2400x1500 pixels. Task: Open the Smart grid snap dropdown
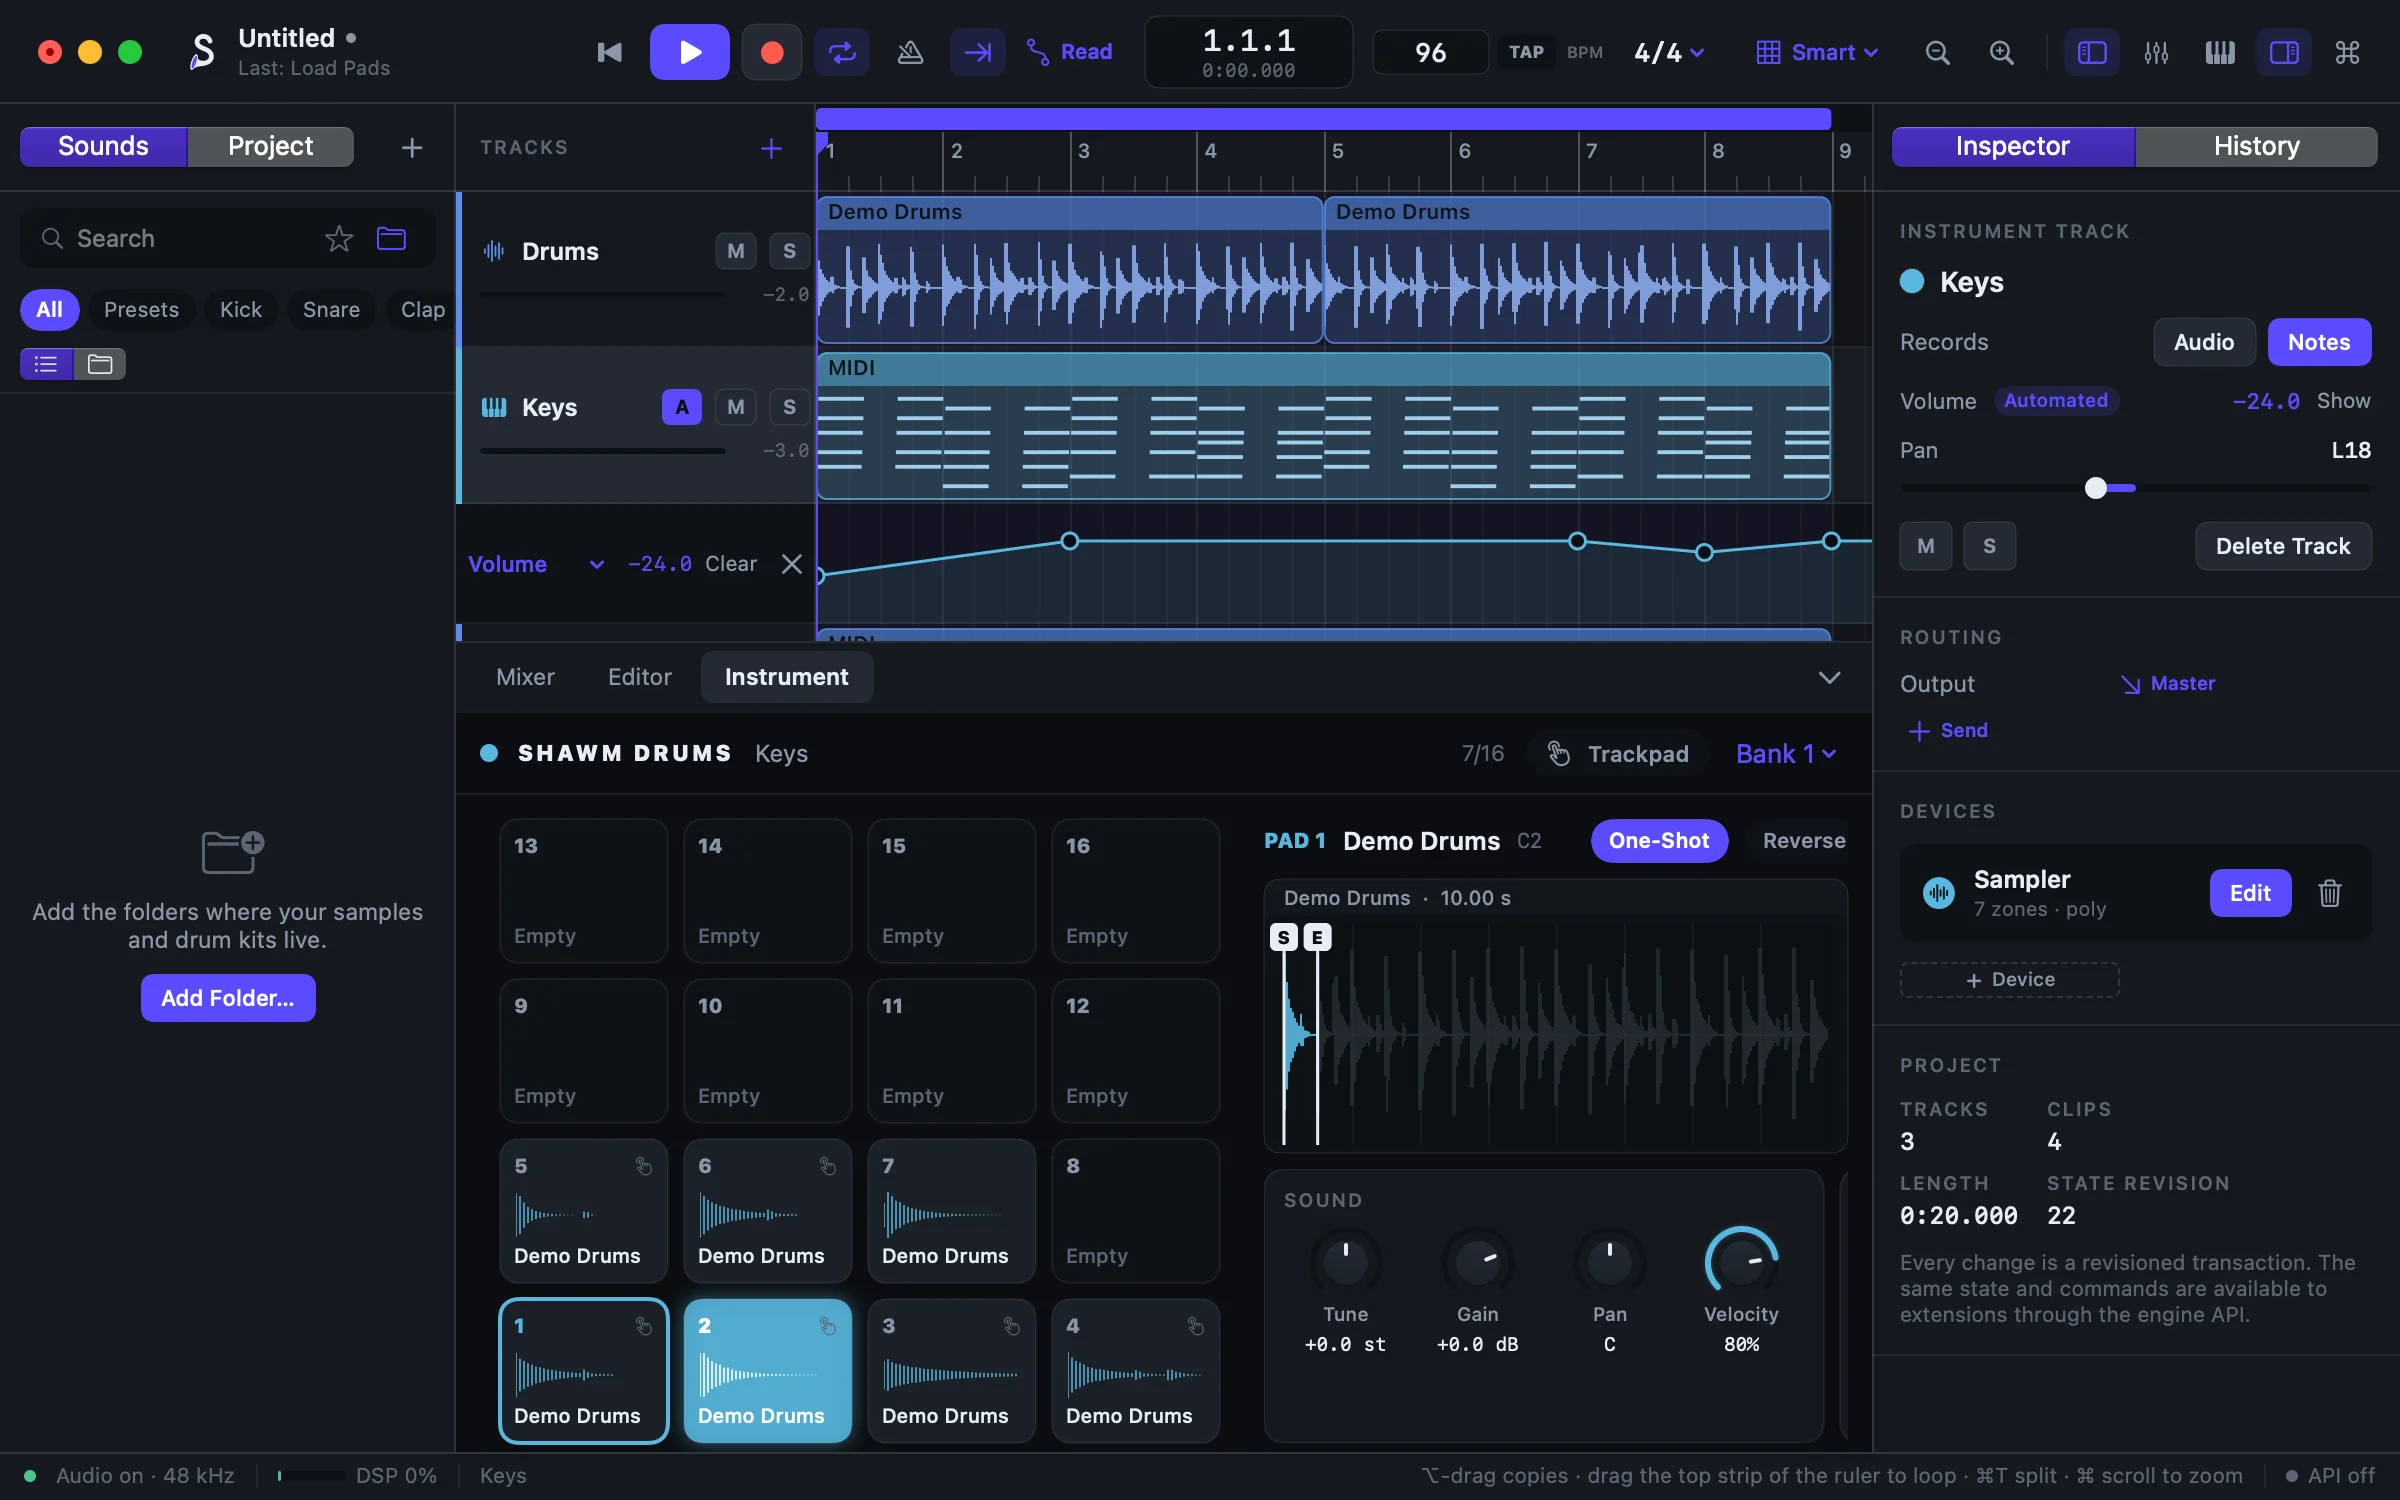[1817, 52]
